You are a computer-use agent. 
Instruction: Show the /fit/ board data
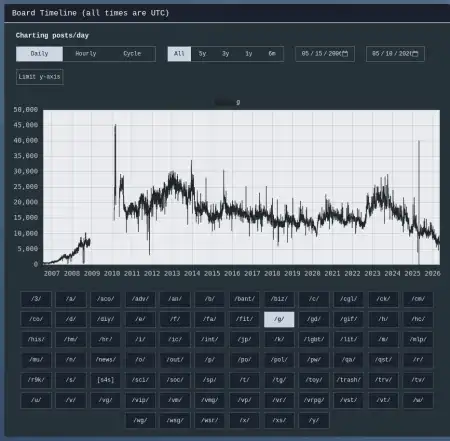click(x=244, y=319)
